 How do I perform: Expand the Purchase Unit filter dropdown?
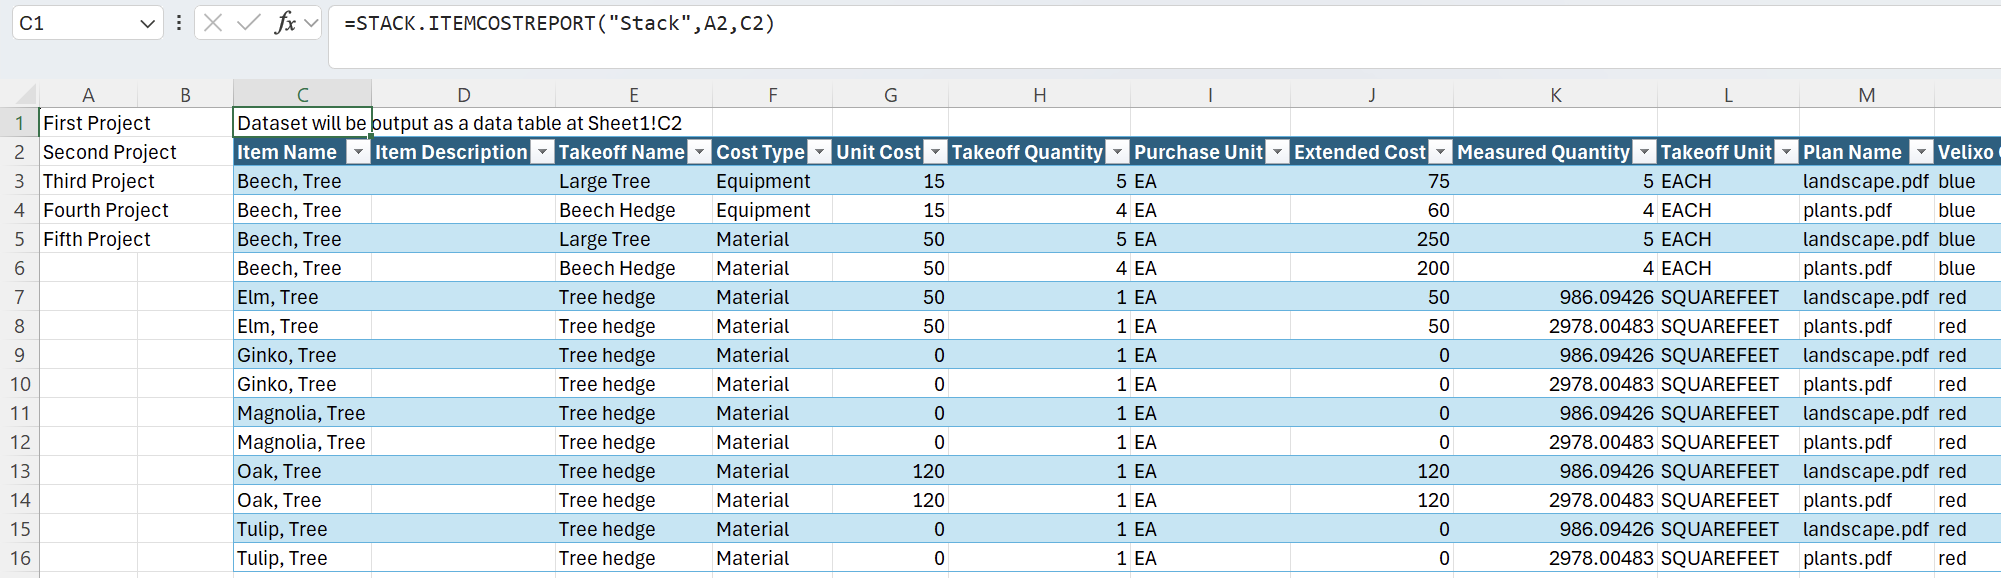[x=1278, y=152]
